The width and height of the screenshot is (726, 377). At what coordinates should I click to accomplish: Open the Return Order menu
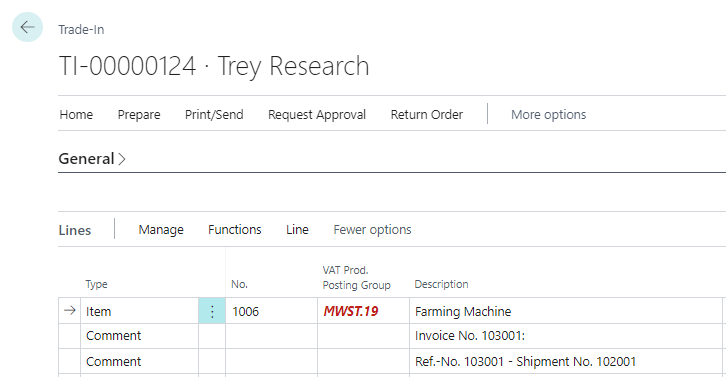426,114
